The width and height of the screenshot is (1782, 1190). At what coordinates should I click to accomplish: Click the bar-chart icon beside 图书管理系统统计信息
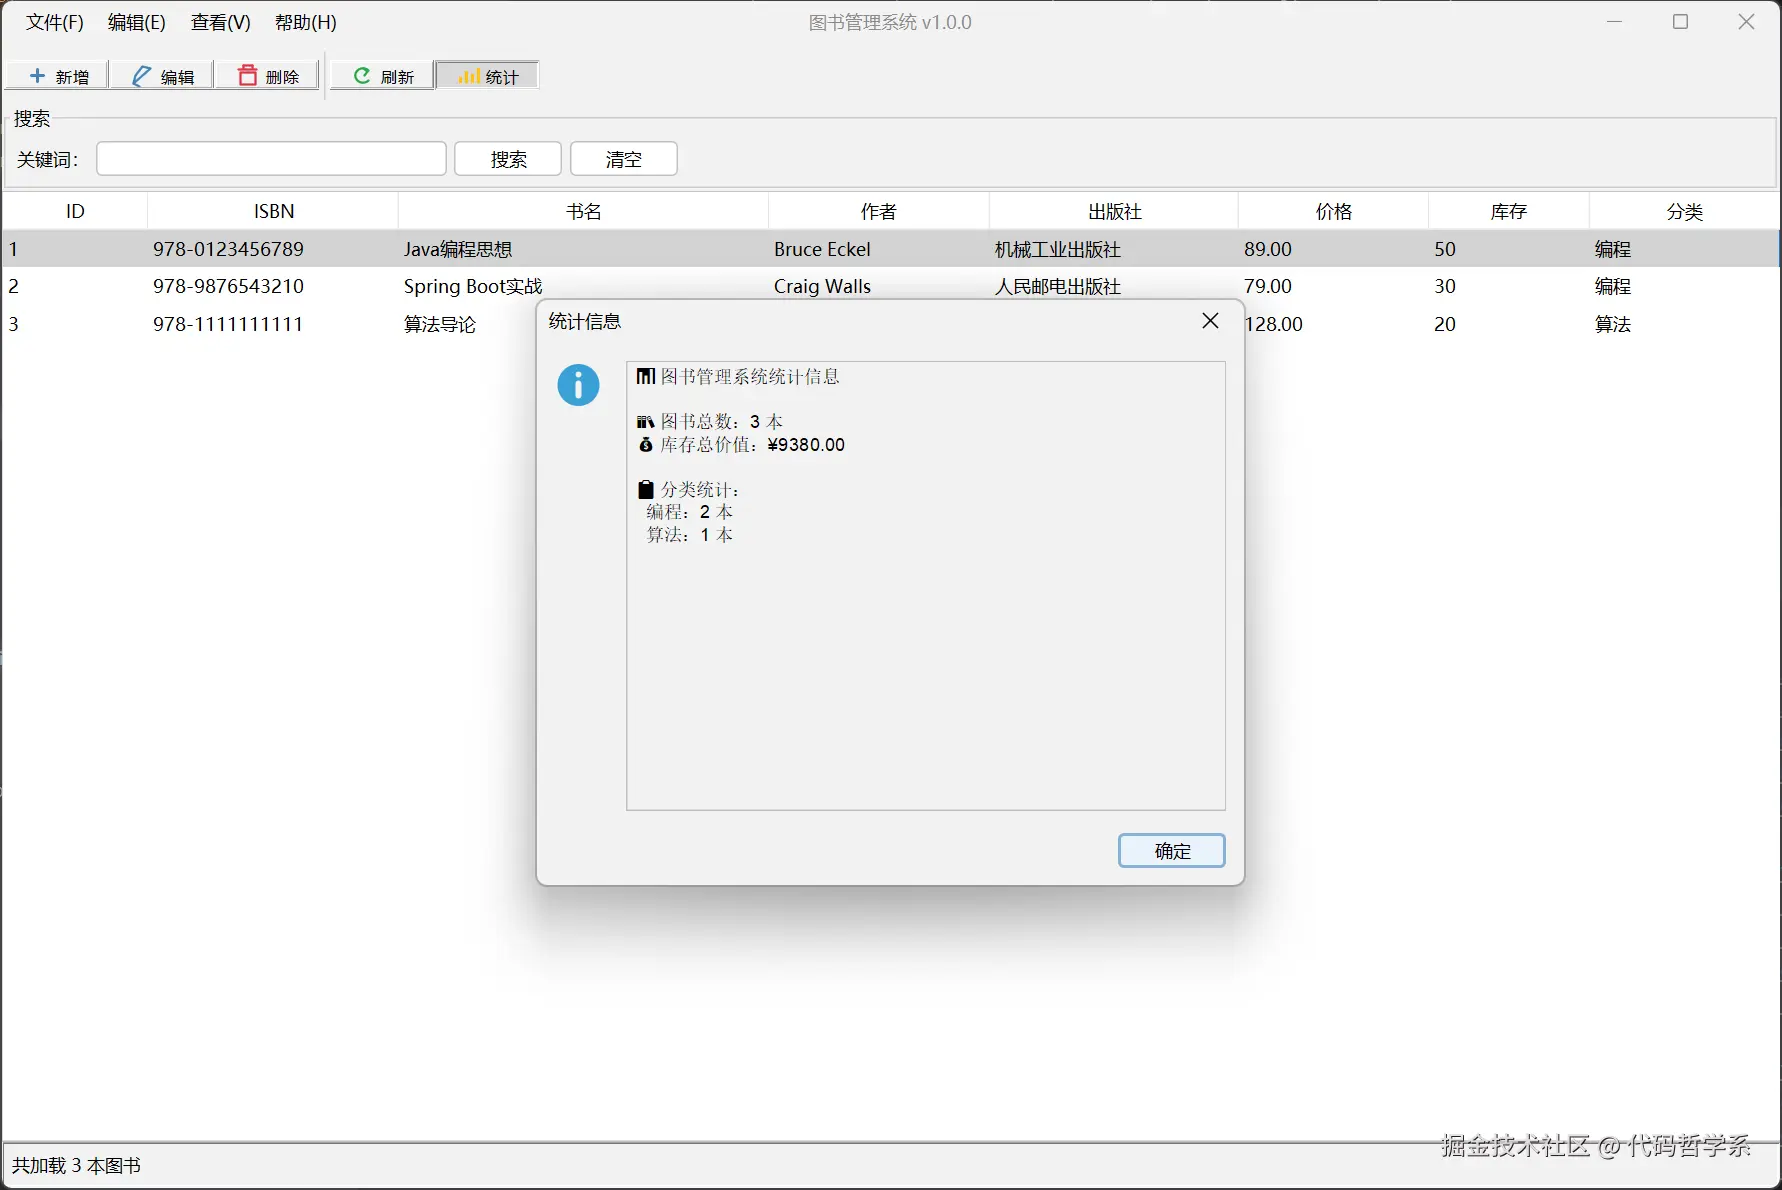[x=645, y=376]
